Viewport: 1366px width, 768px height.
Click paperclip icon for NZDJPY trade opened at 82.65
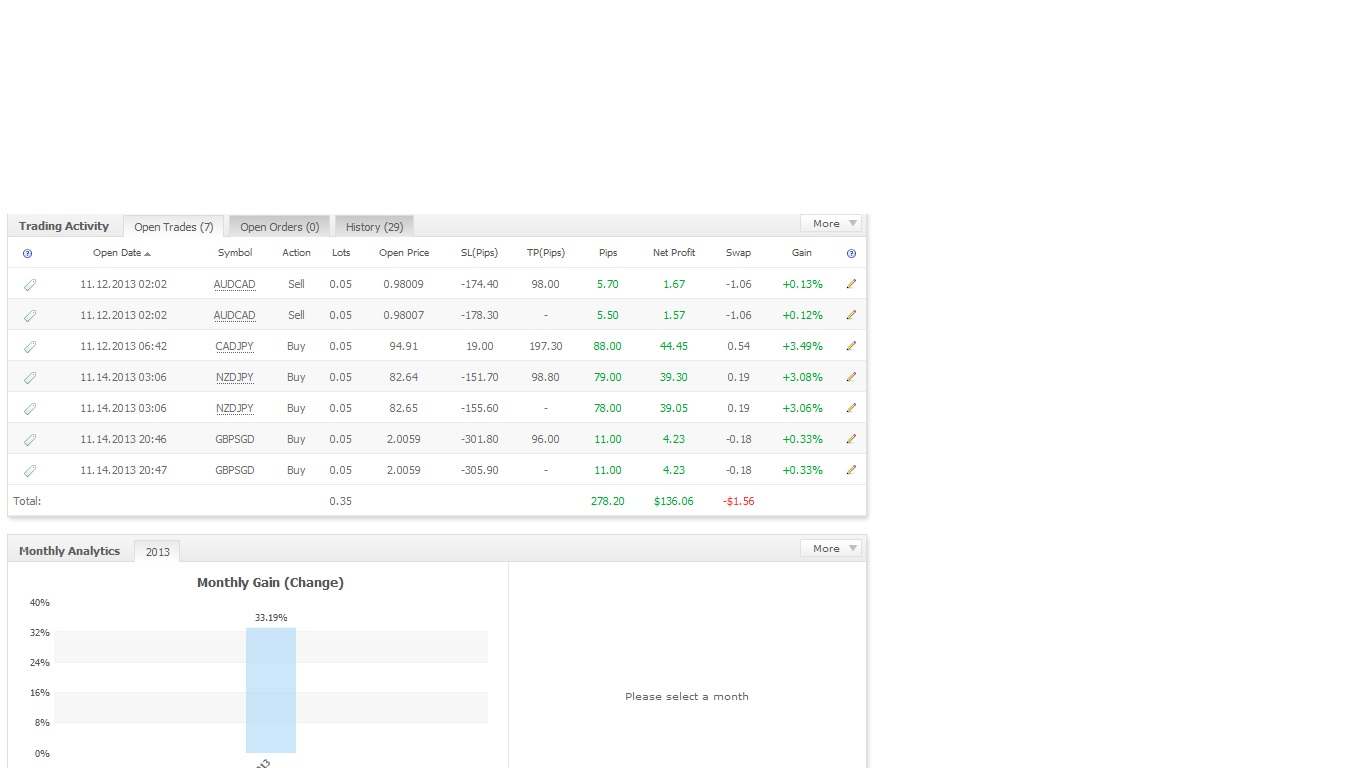(x=30, y=409)
